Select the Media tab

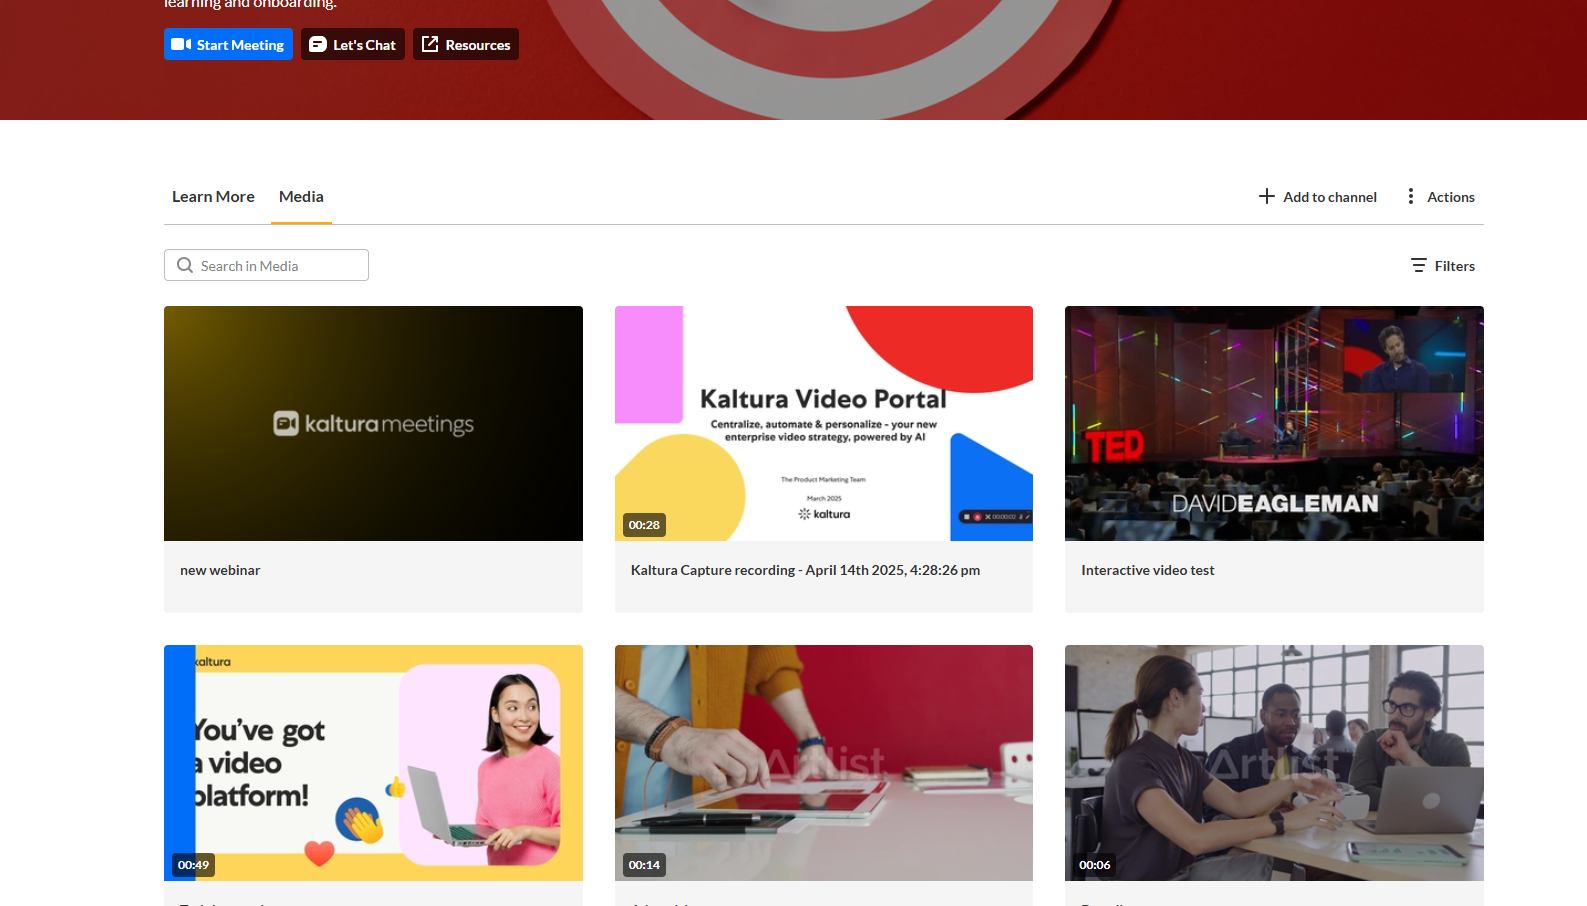[x=301, y=197]
